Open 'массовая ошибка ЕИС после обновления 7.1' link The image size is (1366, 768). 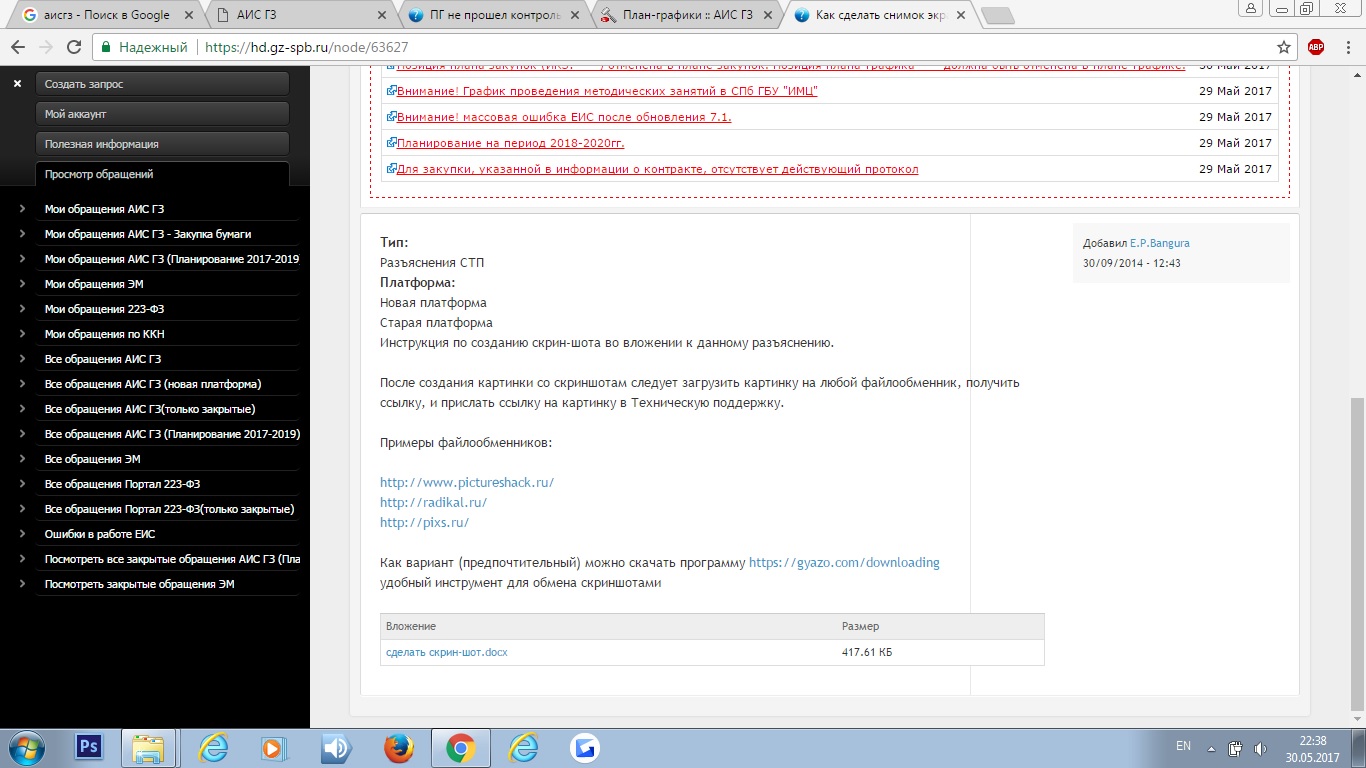click(x=564, y=117)
